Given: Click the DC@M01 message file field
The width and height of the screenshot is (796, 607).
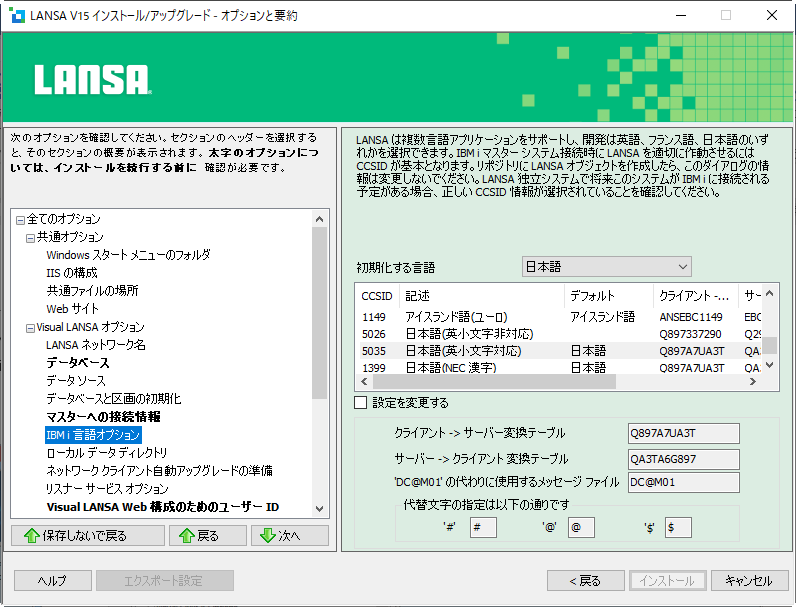Looking at the screenshot, I should [683, 482].
